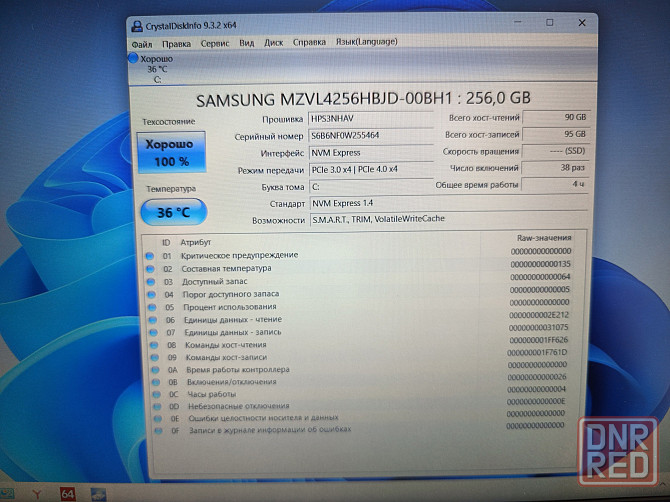This screenshot has width=670, height=502.
Task: Click the Прошивка field HPS3NHAV
Action: click(370, 119)
